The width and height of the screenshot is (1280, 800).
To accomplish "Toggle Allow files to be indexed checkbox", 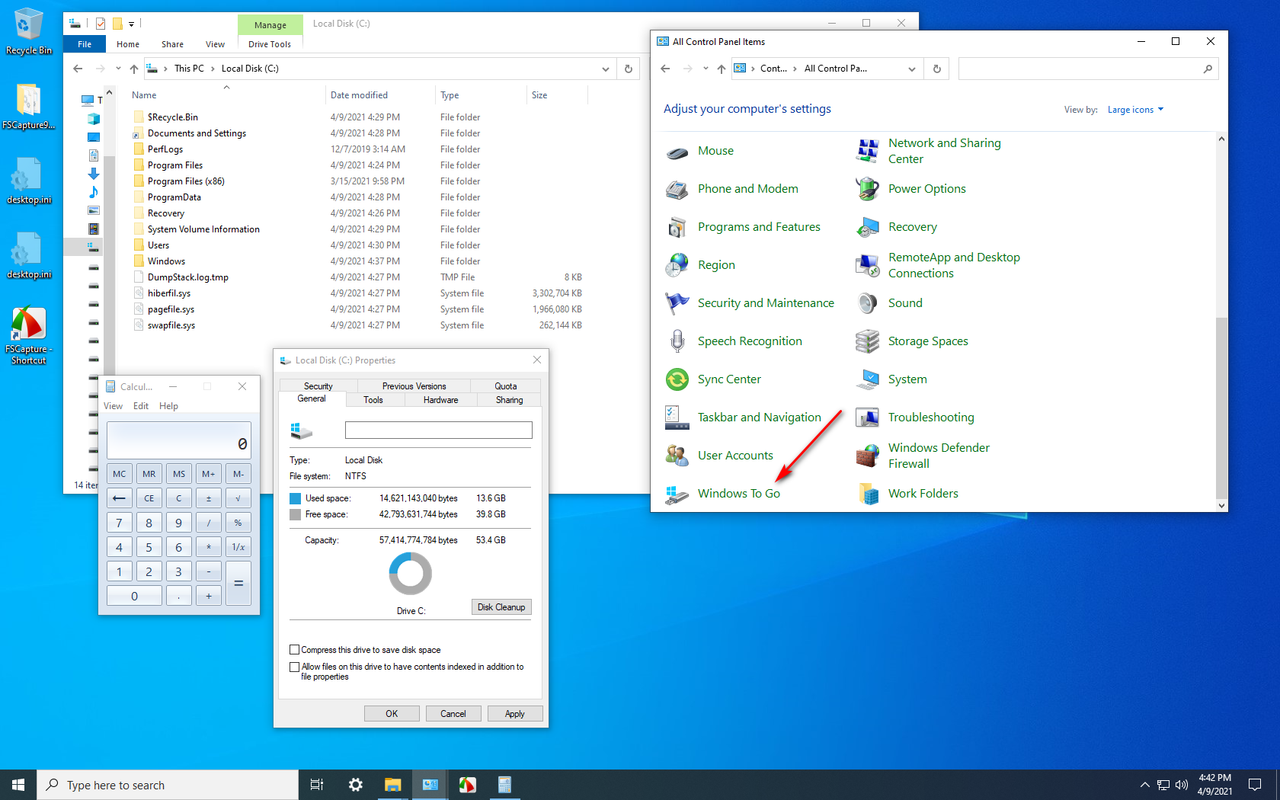I will click(294, 667).
